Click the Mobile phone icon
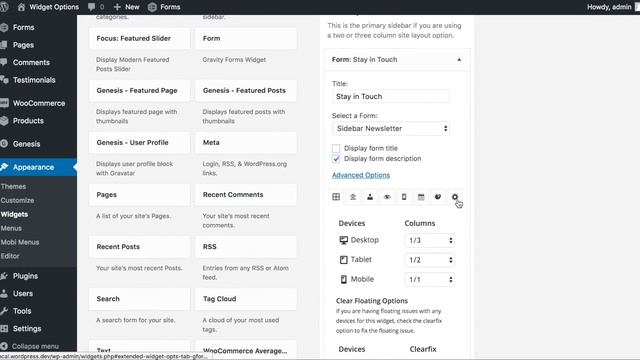 tap(344, 279)
